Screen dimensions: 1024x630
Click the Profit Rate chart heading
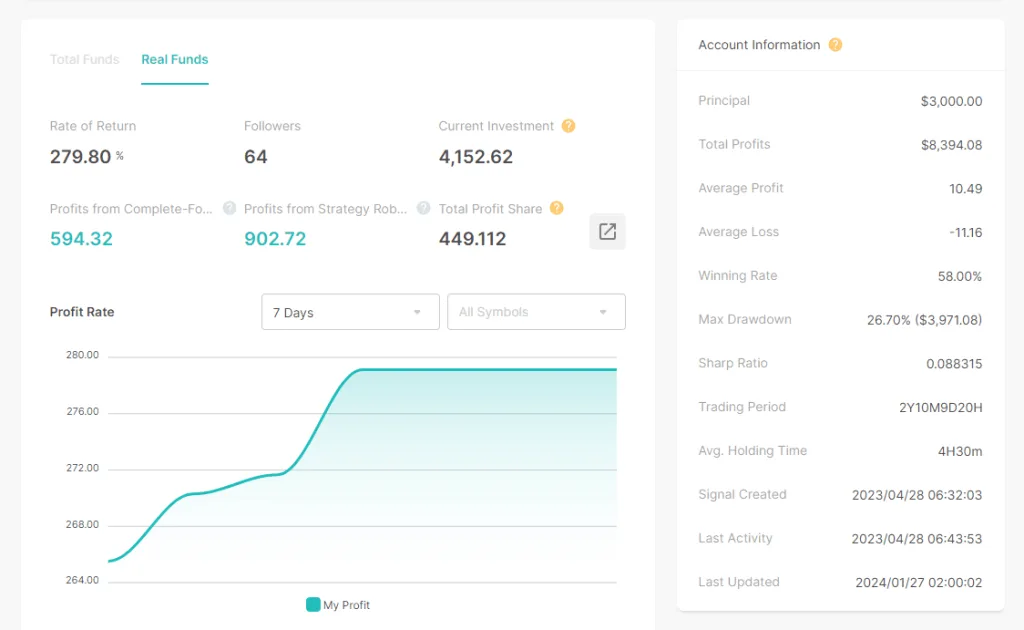[x=82, y=312]
